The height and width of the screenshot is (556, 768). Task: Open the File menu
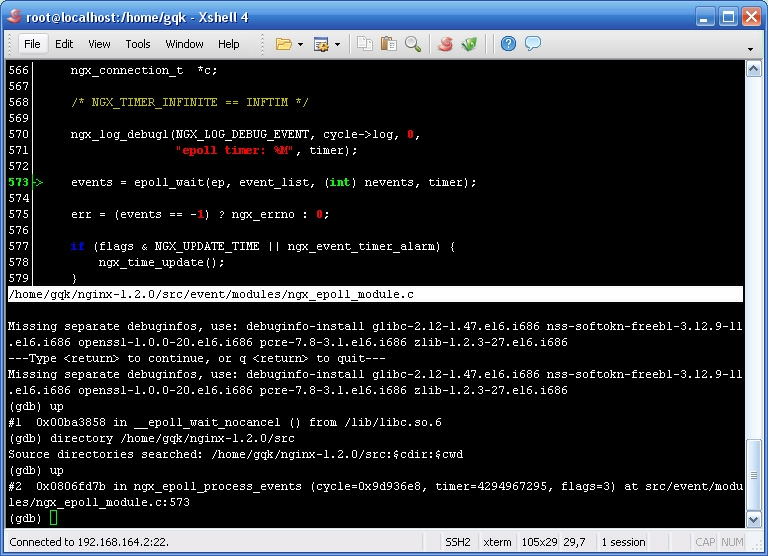[32, 44]
